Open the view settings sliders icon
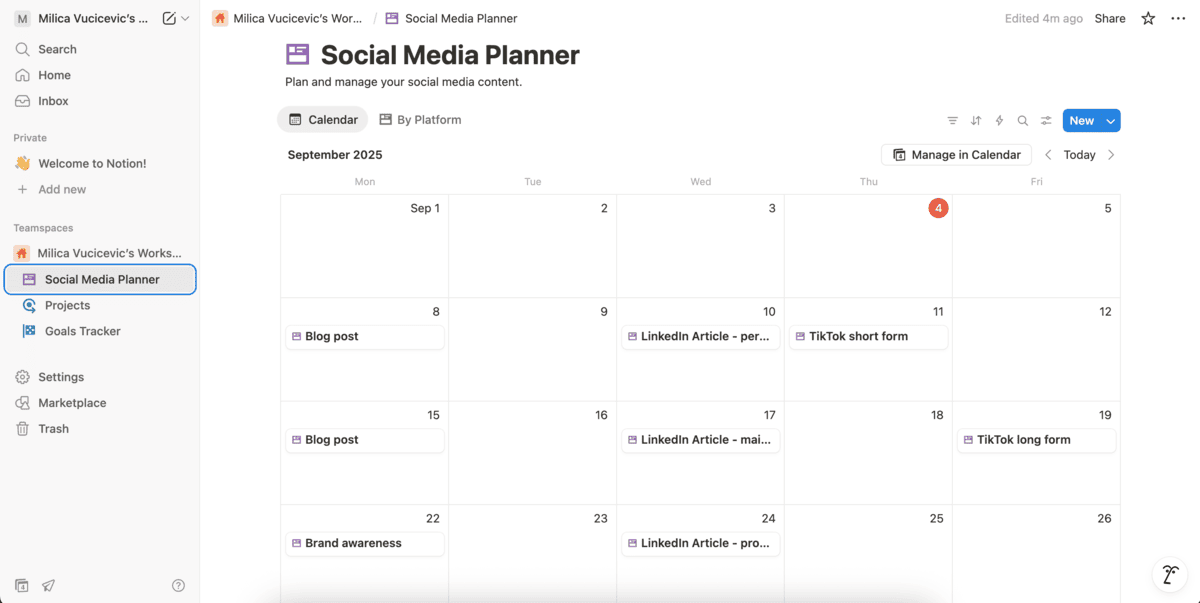 (1046, 121)
